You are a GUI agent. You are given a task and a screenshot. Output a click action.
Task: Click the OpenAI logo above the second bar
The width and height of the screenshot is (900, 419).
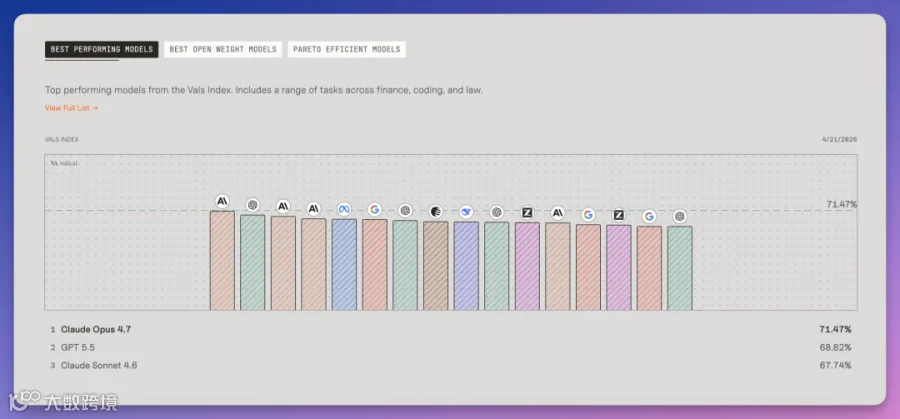(253, 205)
